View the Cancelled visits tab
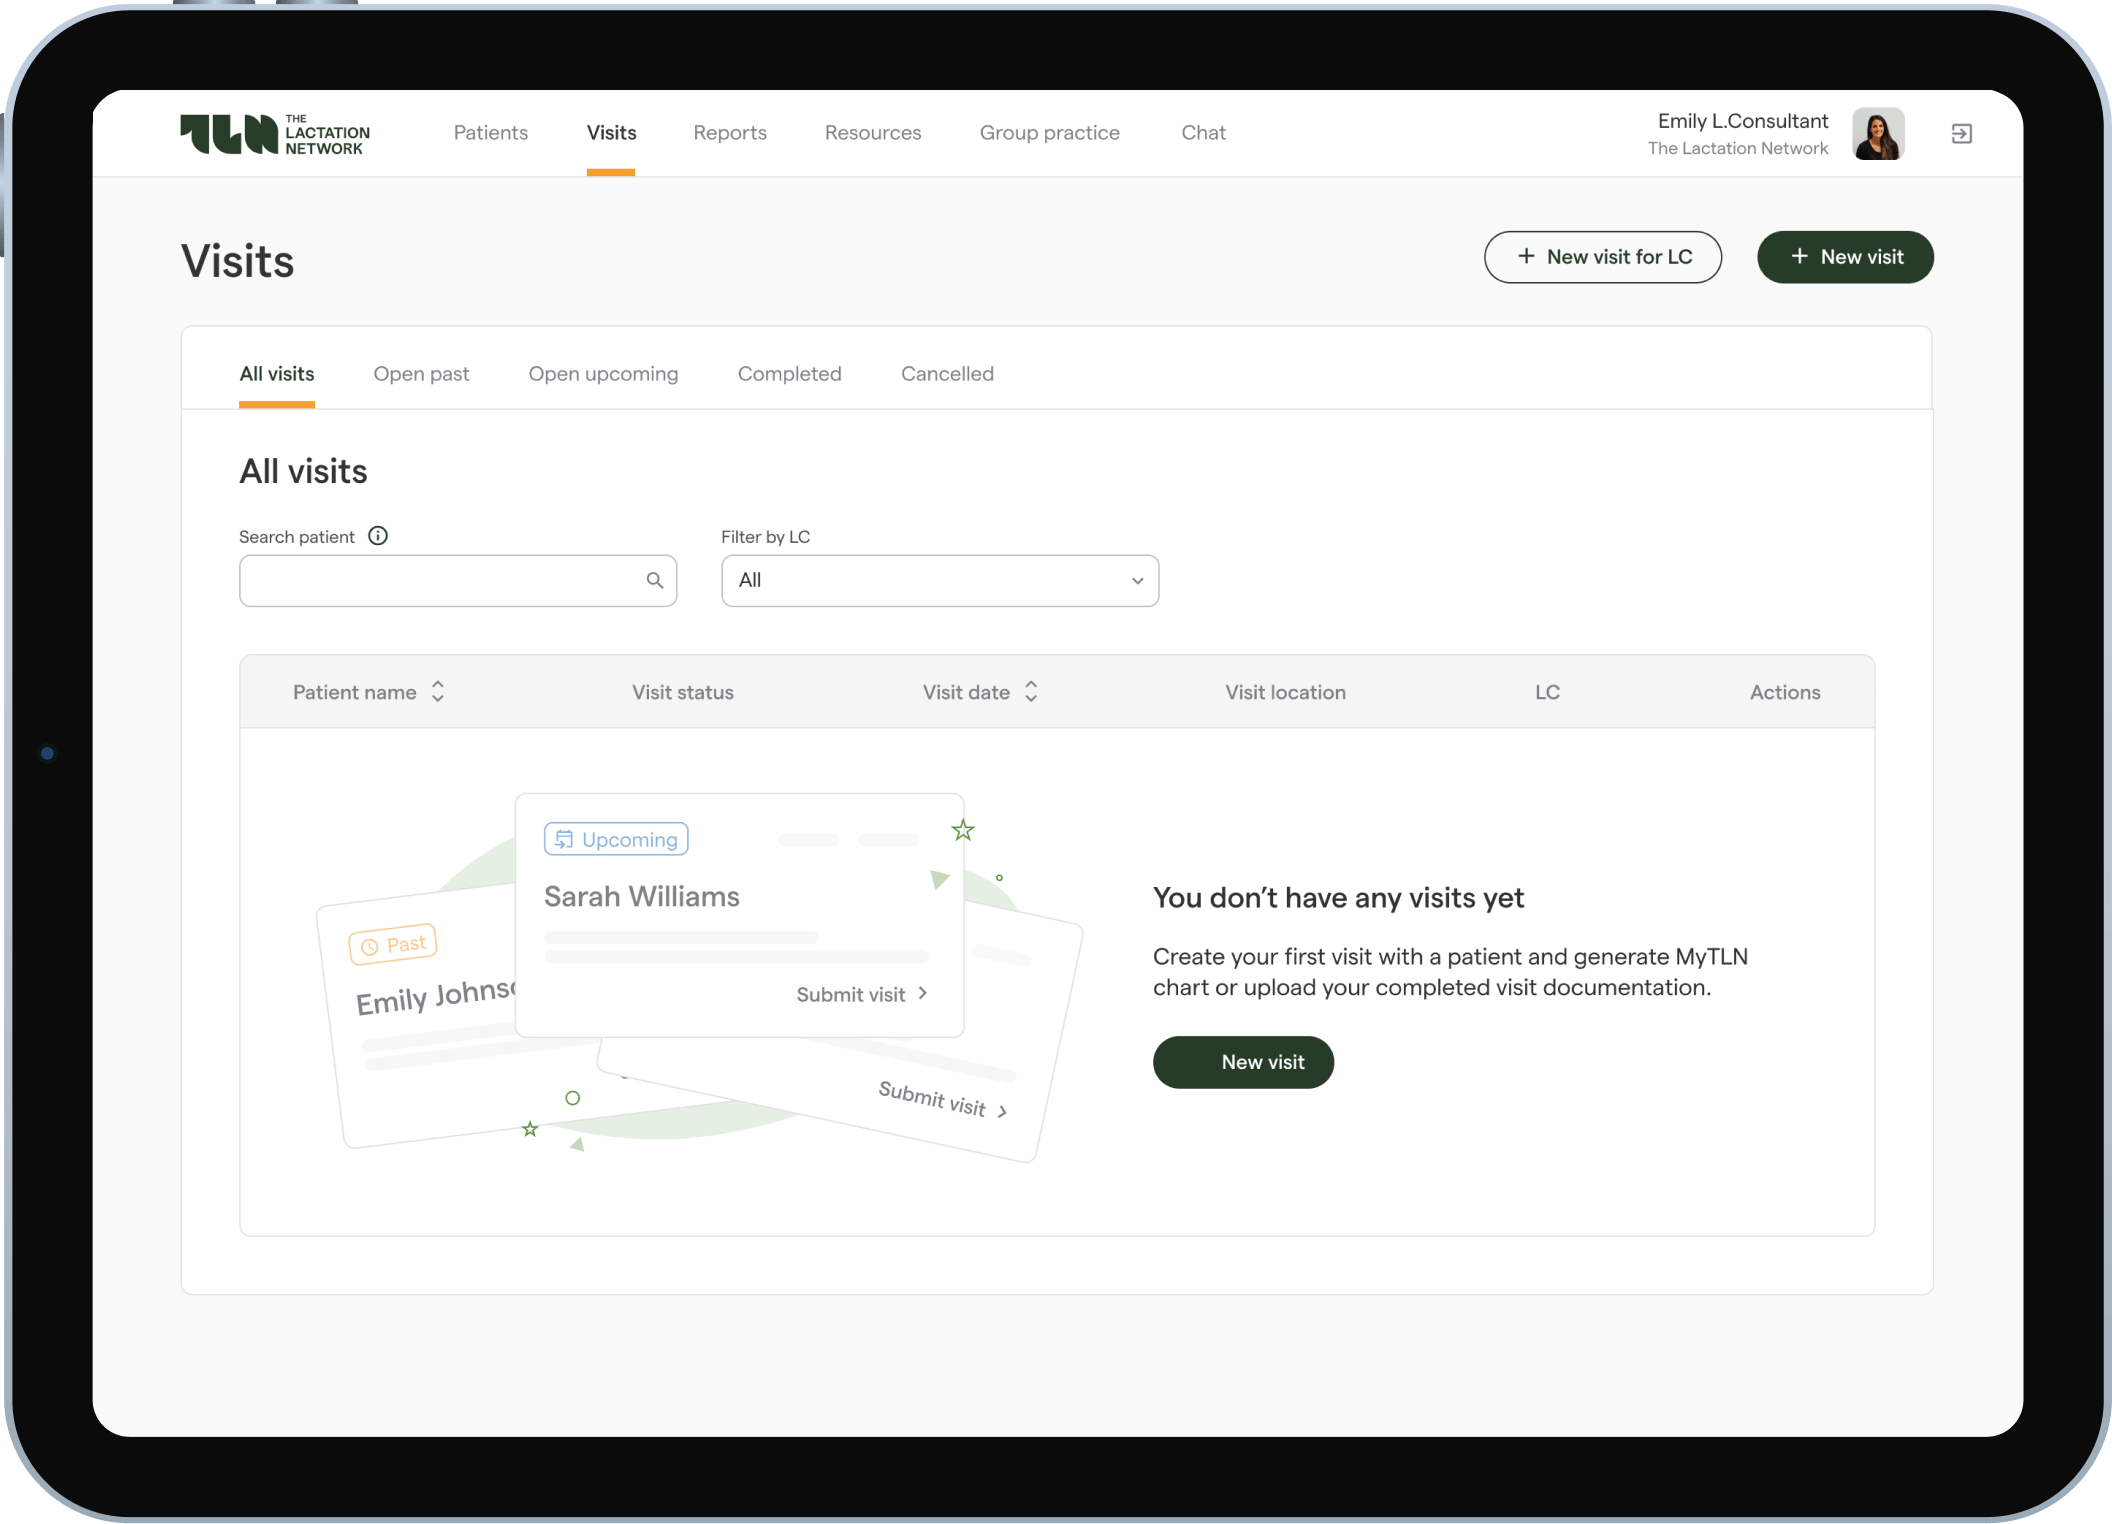This screenshot has height=1524, width=2112. coord(947,374)
